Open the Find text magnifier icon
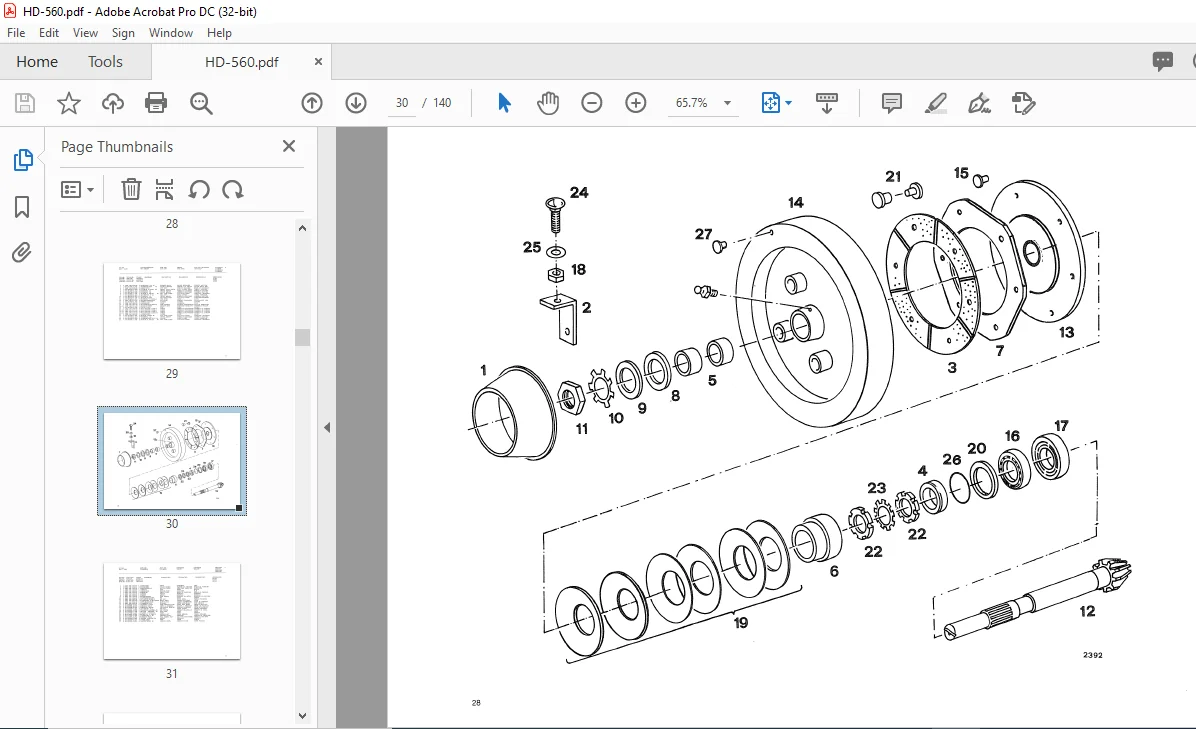Screen dimensions: 1196x729 pos(201,103)
